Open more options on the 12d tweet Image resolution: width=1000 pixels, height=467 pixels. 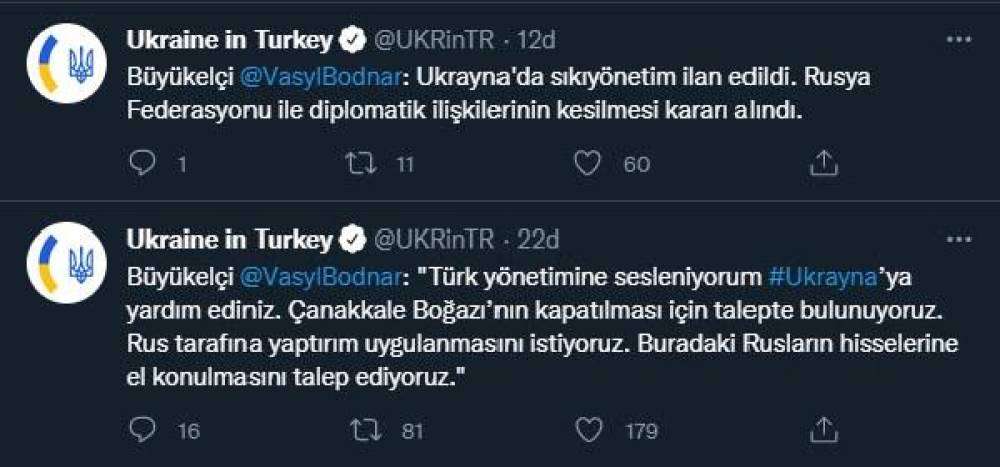pos(958,40)
